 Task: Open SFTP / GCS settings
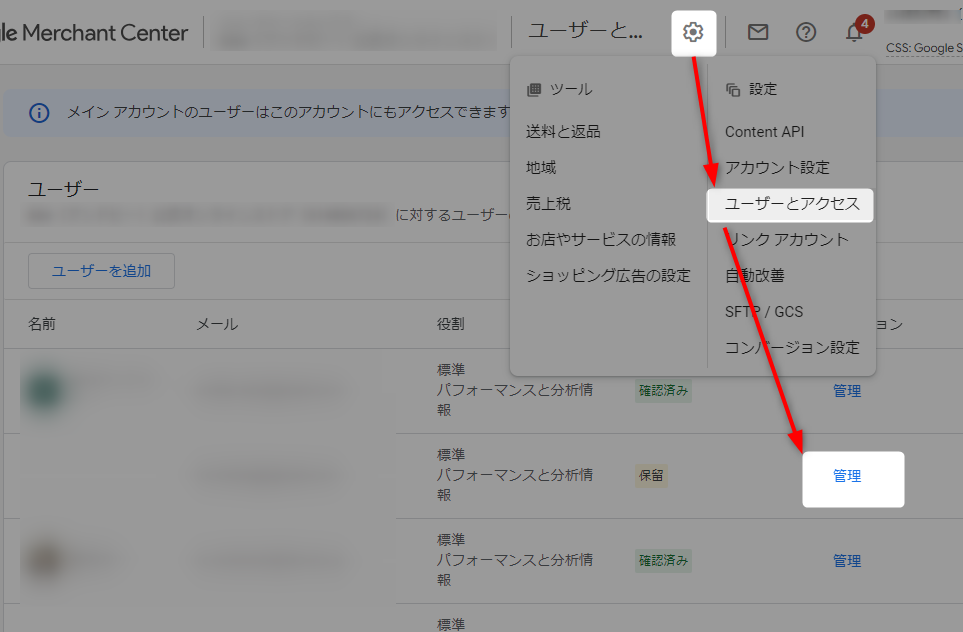[x=764, y=312]
